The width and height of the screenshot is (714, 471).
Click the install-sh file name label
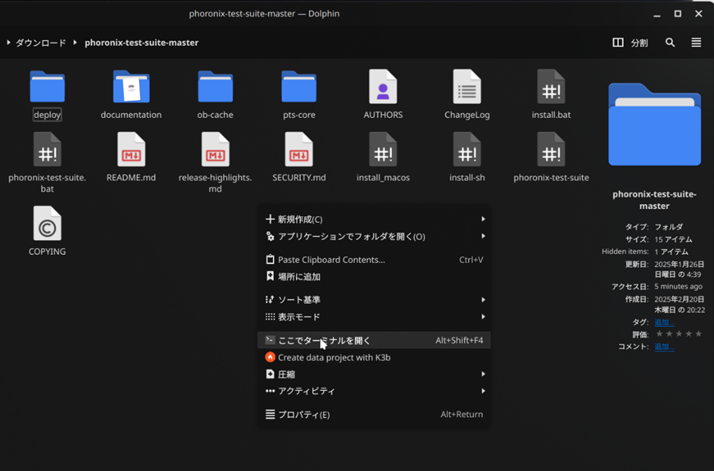(467, 178)
